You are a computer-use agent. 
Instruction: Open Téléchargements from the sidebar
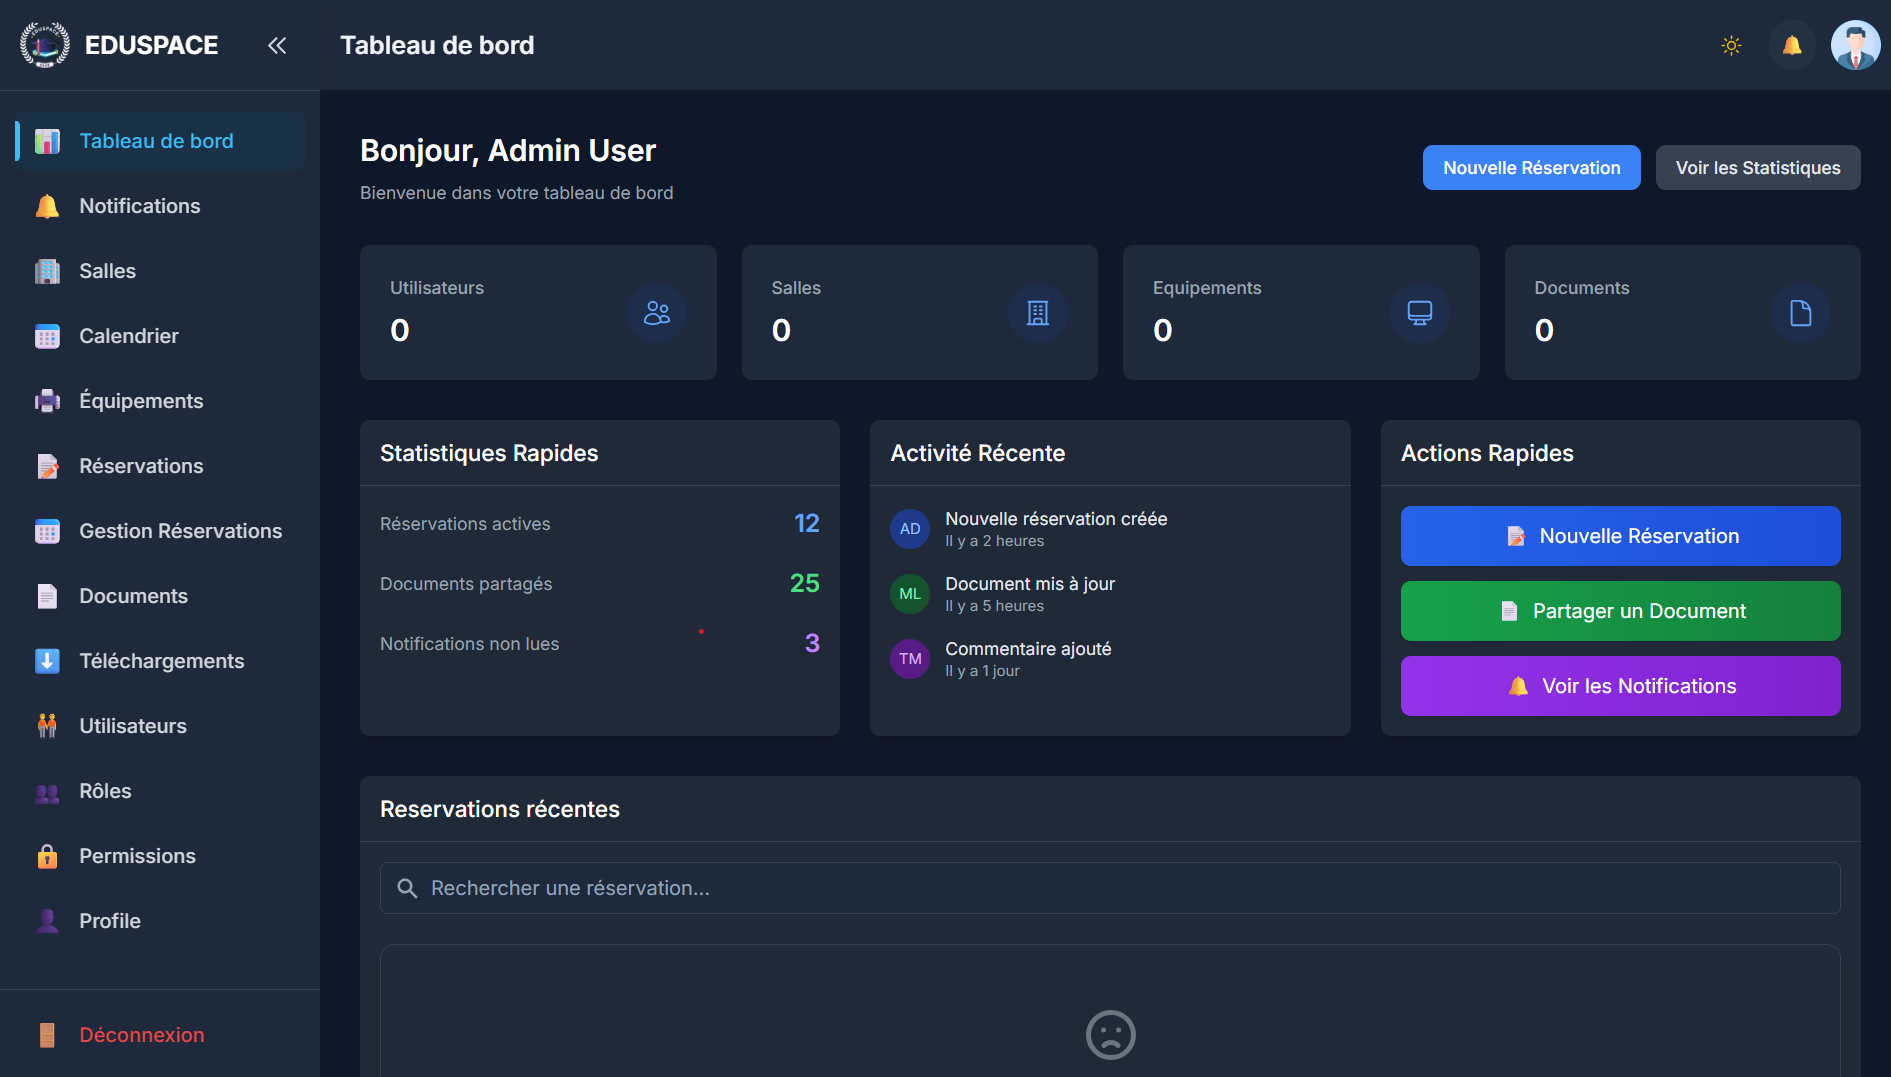[x=161, y=661]
